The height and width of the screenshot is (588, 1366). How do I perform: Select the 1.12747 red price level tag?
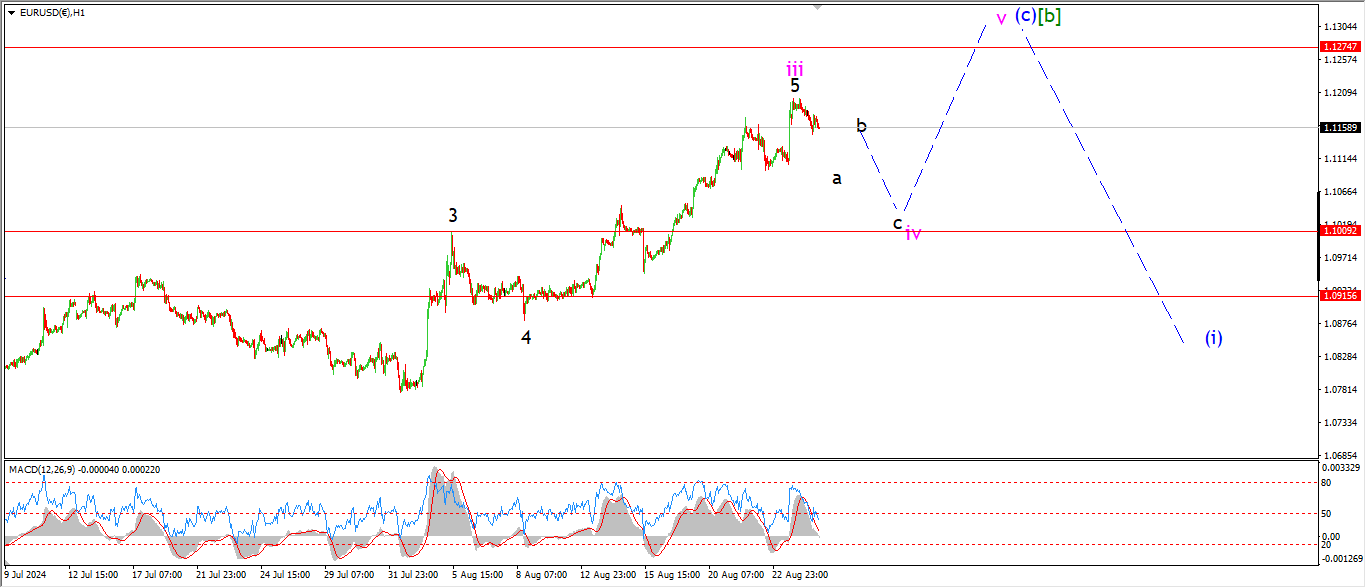pyautogui.click(x=1341, y=47)
